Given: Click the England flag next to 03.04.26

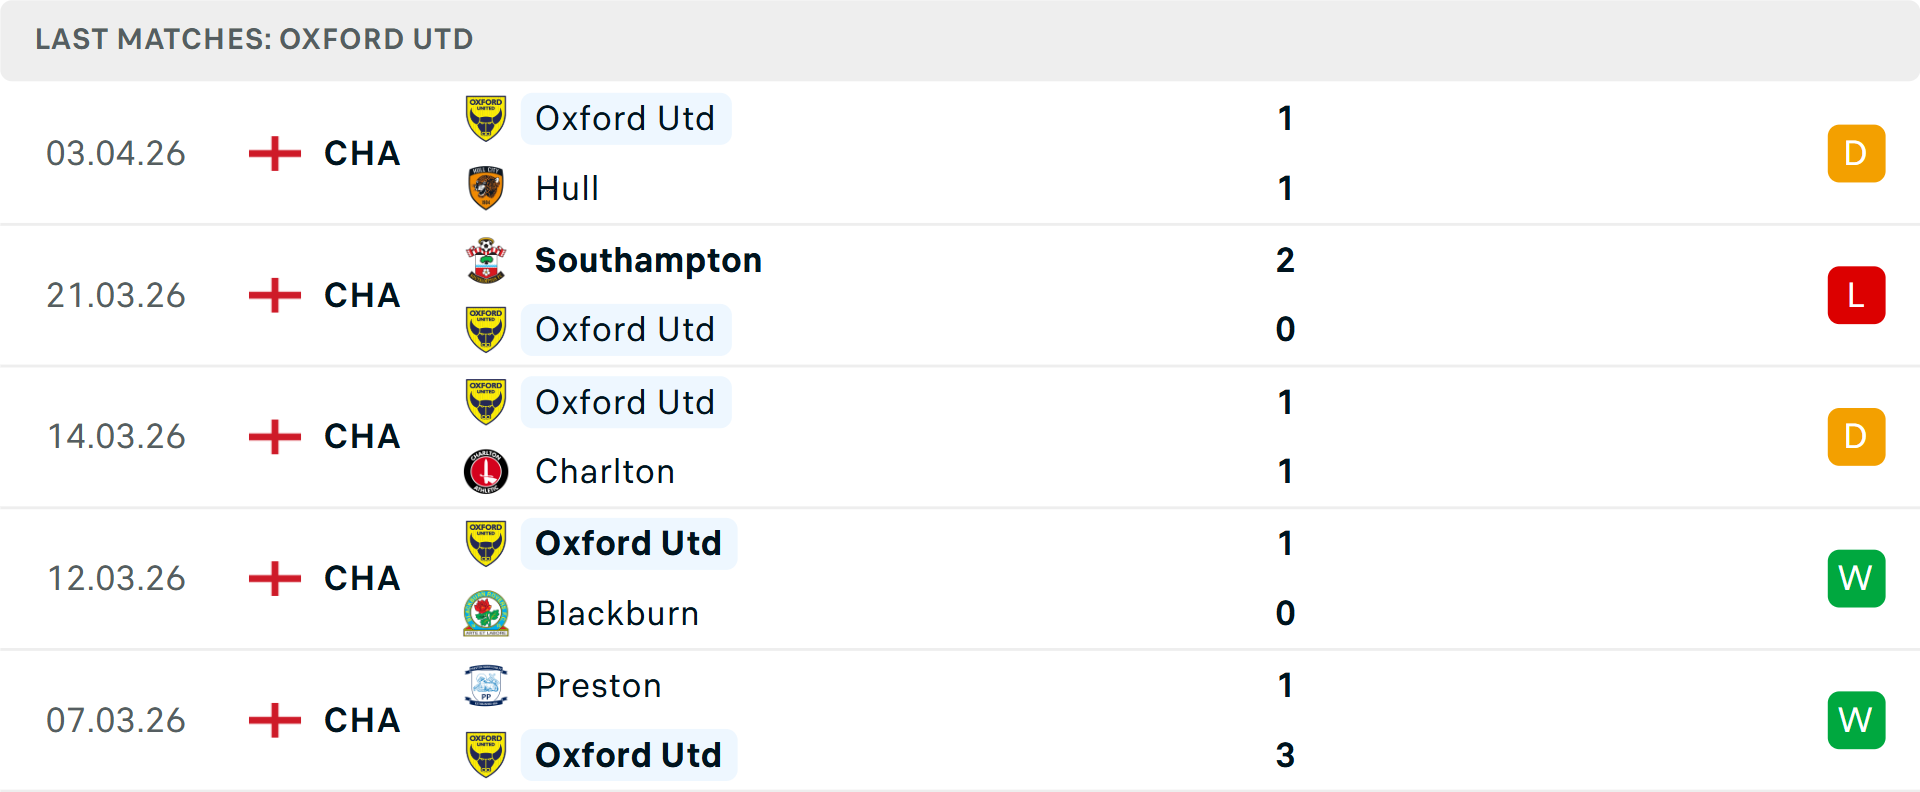Looking at the screenshot, I should (272, 153).
